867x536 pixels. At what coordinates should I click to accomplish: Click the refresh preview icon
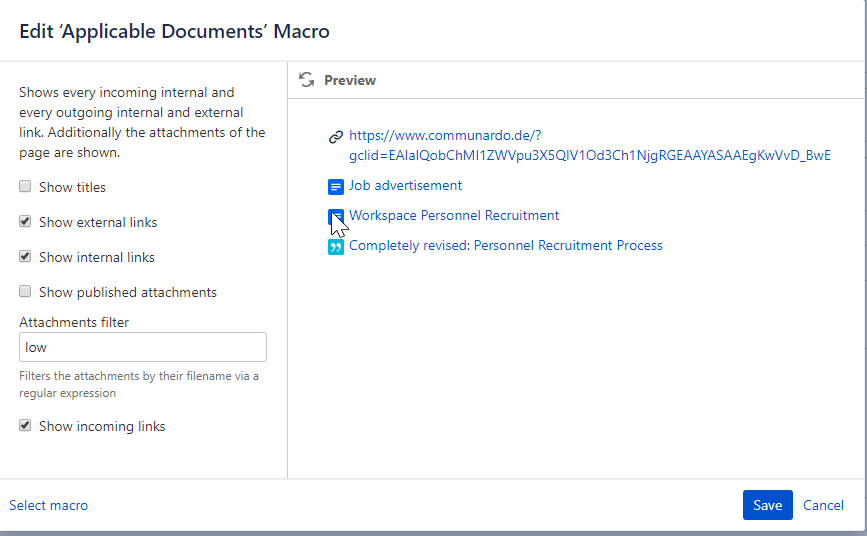(x=307, y=80)
